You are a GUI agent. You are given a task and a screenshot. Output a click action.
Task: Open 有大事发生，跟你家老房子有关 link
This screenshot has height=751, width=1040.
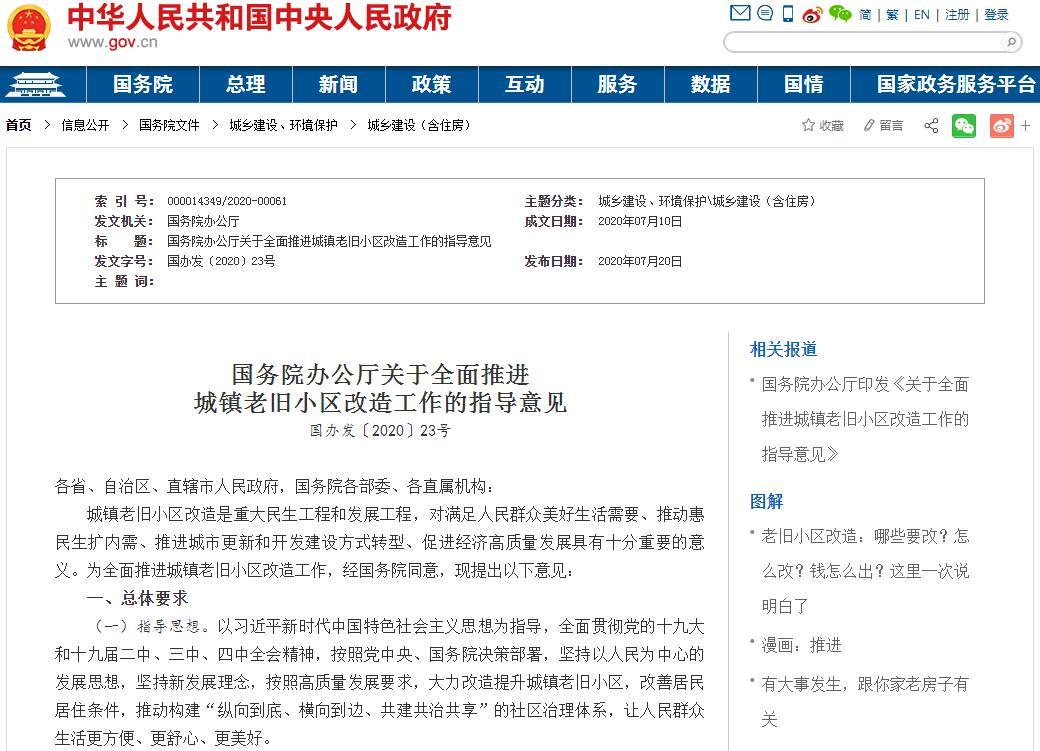click(865, 701)
